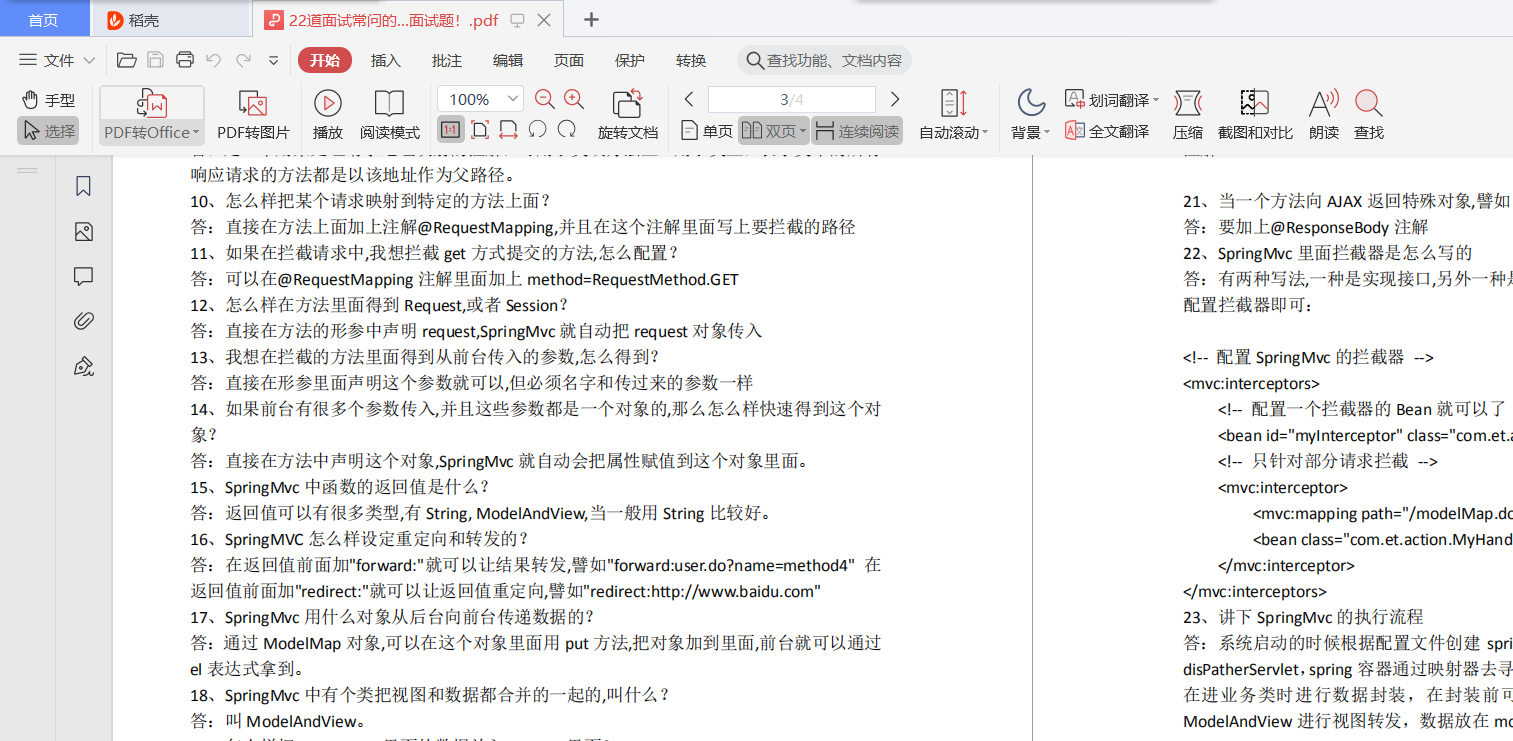Click the 旋转文档 rotate document icon
The image size is (1513, 741).
(628, 115)
